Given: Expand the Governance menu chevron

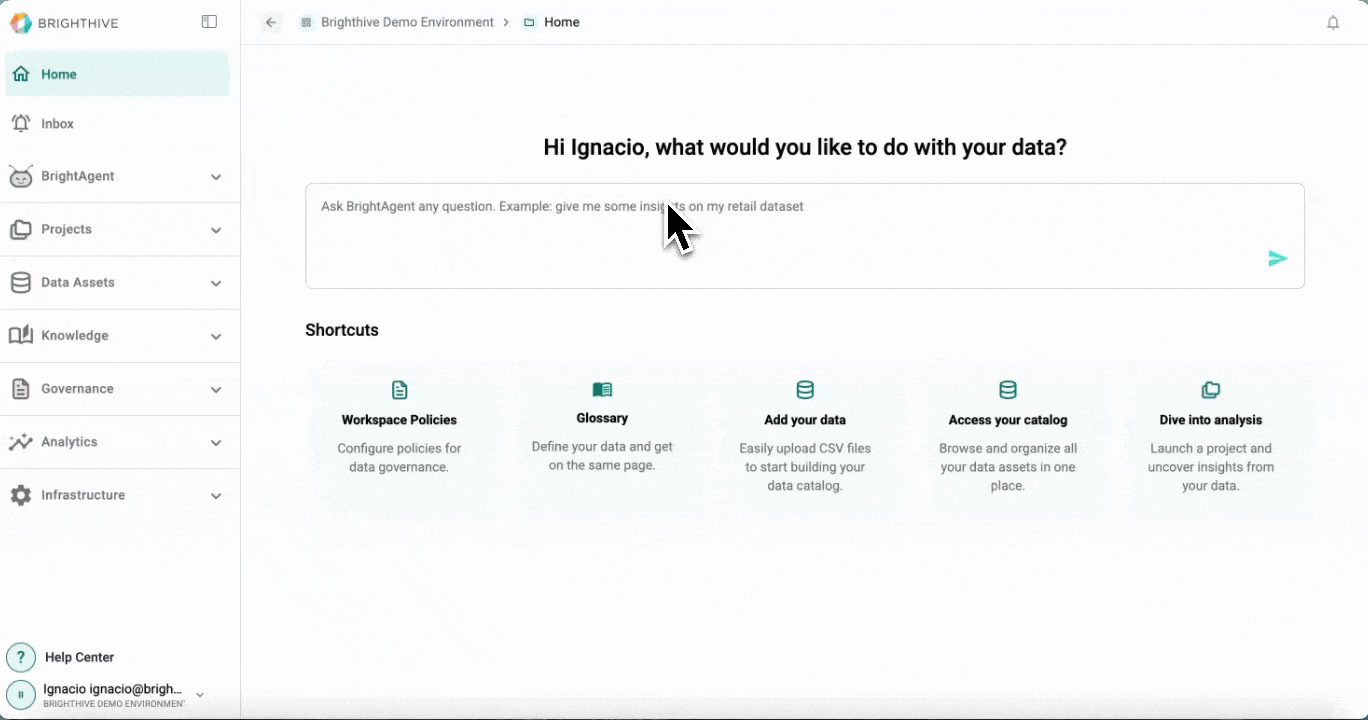Looking at the screenshot, I should (x=216, y=389).
